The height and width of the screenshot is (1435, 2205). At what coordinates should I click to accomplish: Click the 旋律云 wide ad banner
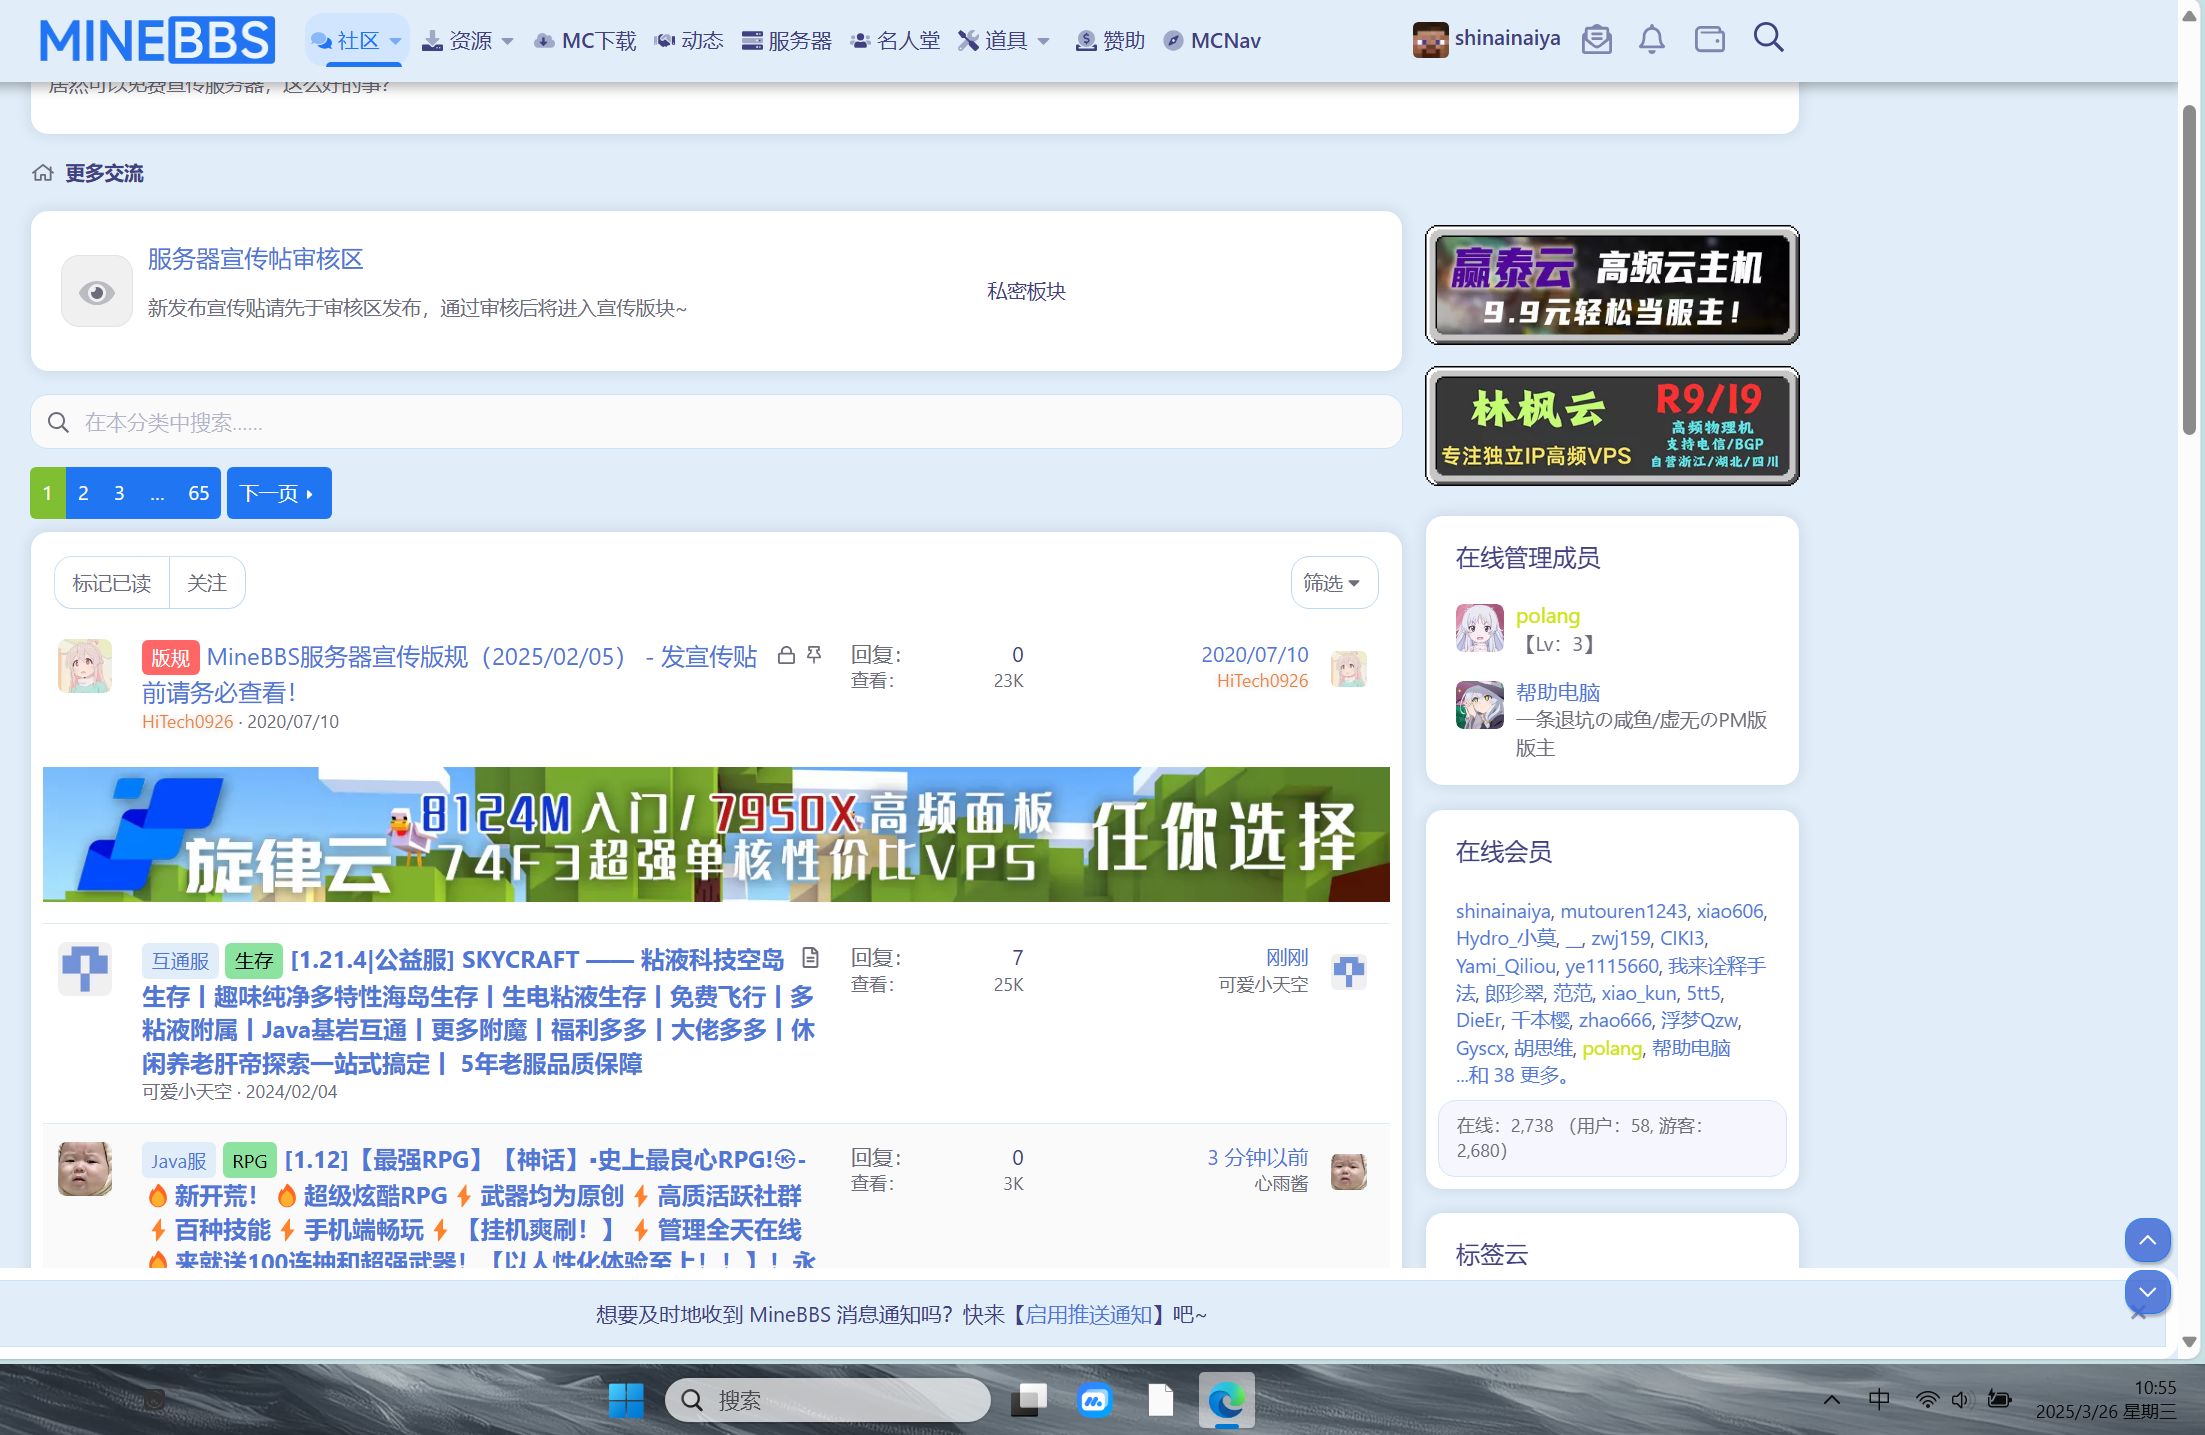tap(716, 834)
